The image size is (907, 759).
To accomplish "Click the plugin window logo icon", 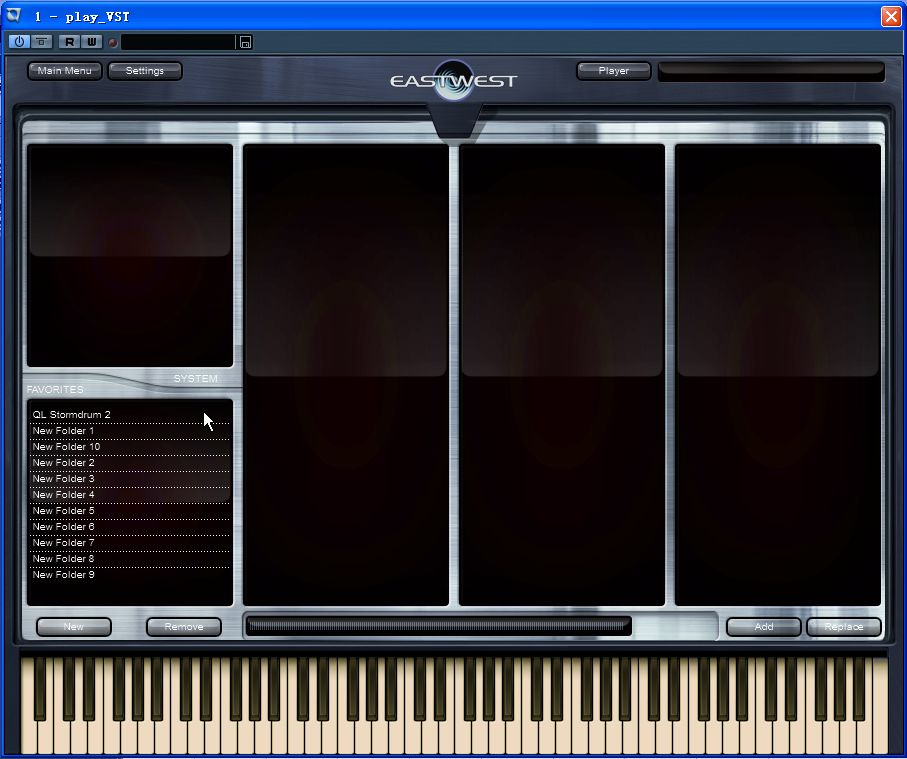I will 13,16.
